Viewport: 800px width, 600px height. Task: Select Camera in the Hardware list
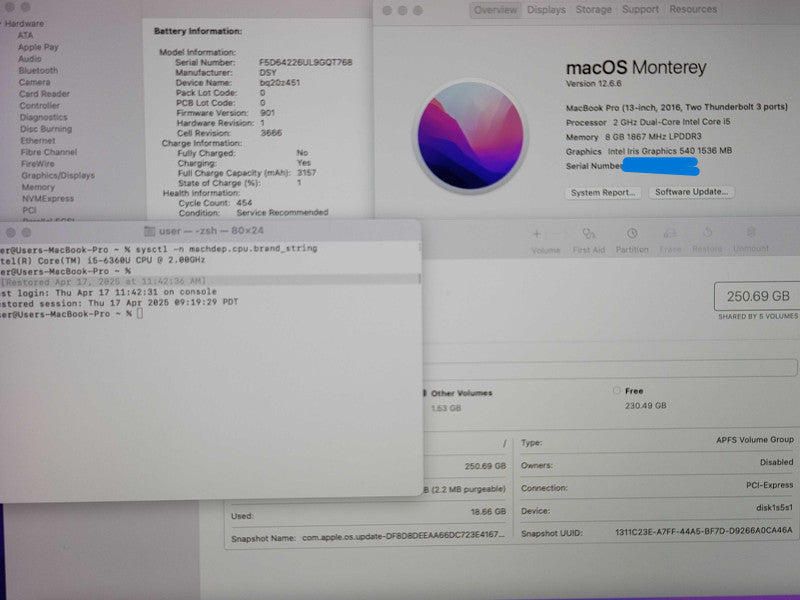[35, 82]
